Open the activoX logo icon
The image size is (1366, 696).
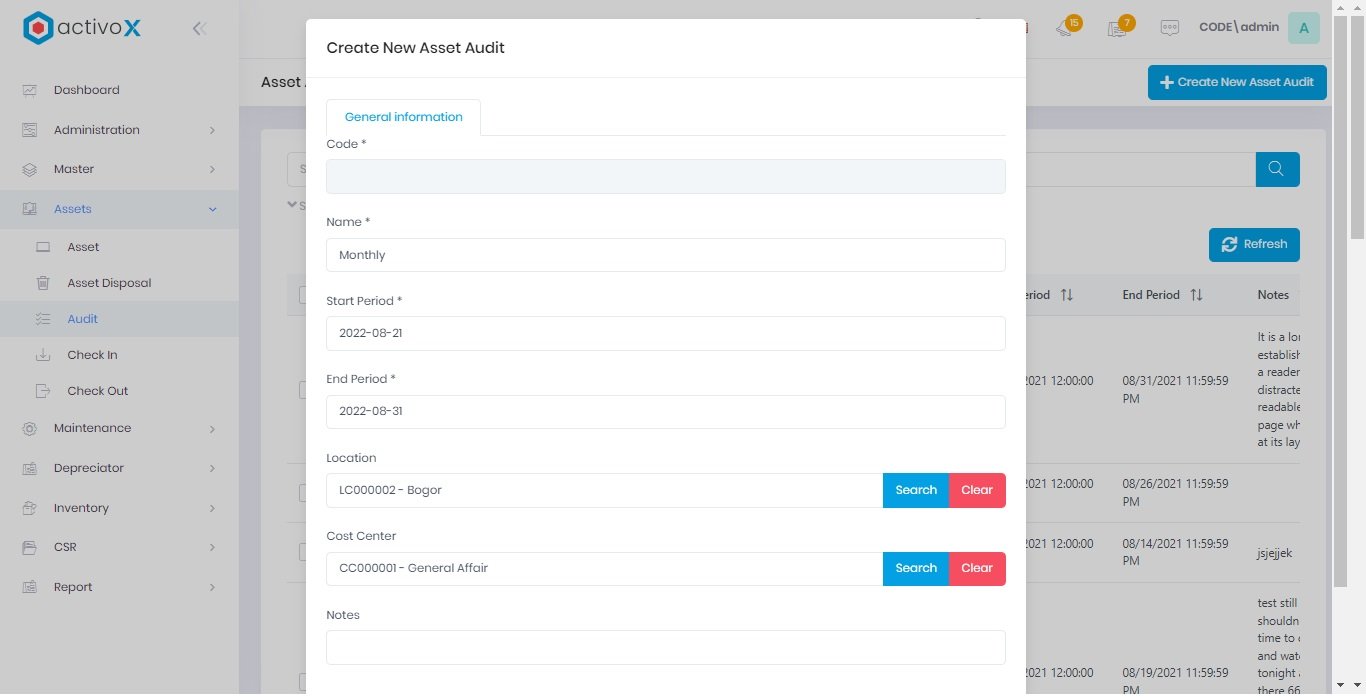pos(38,28)
